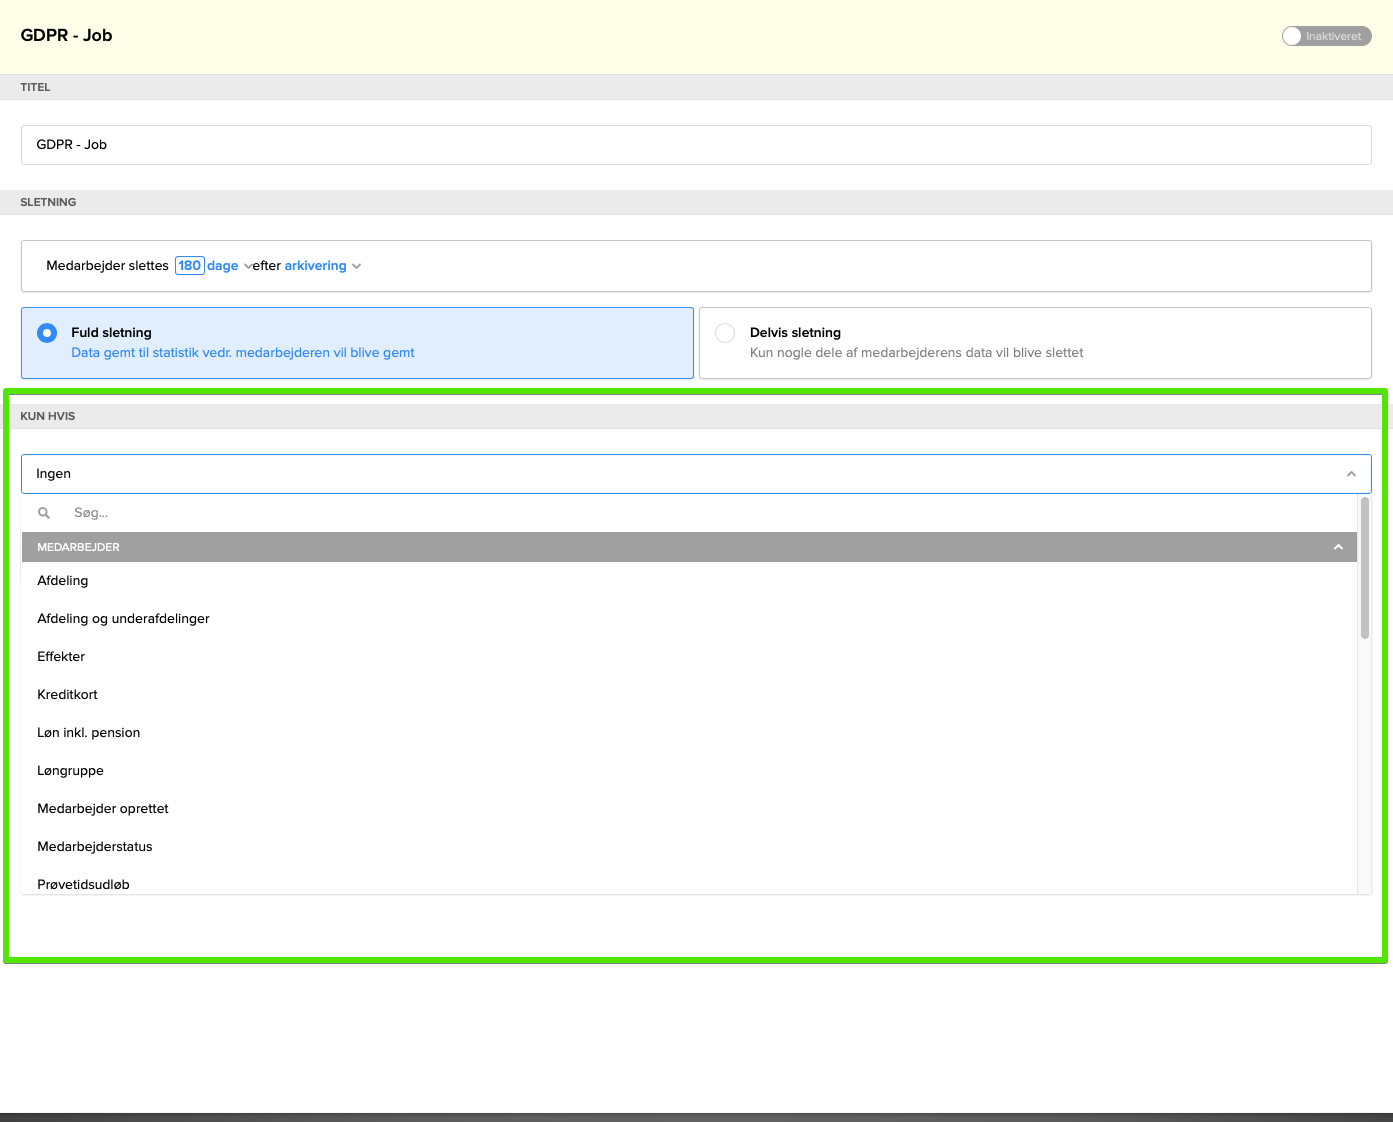Pick Løngruppe from the list
1393x1122 pixels.
[70, 771]
